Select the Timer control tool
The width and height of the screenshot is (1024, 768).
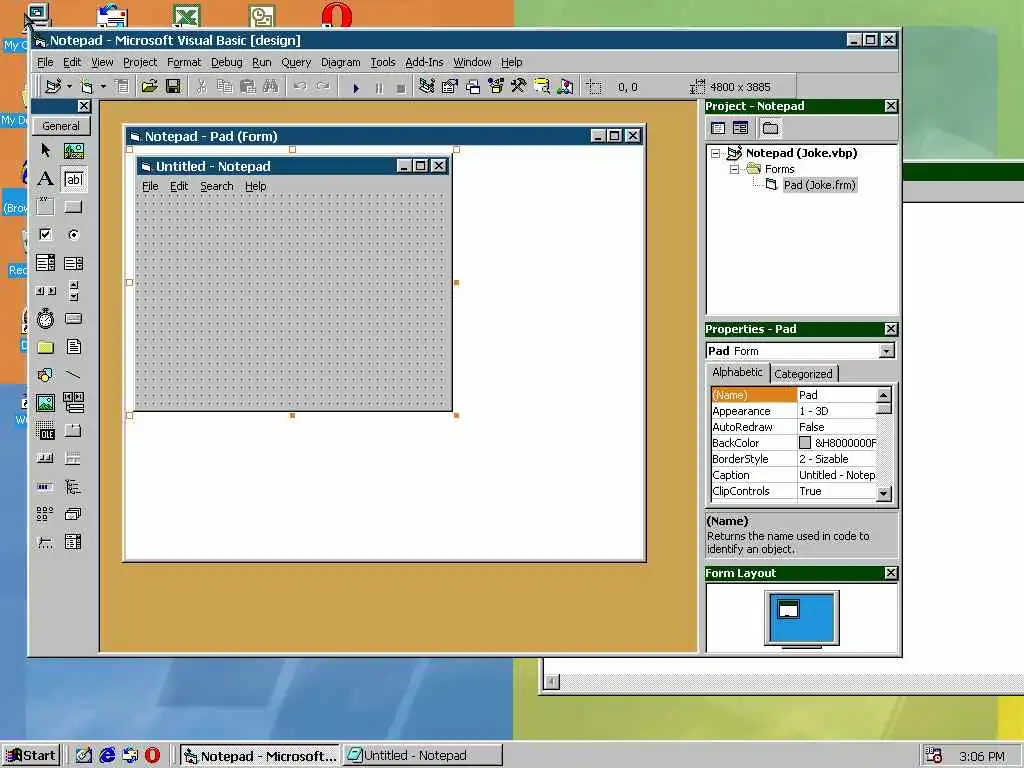click(x=45, y=319)
